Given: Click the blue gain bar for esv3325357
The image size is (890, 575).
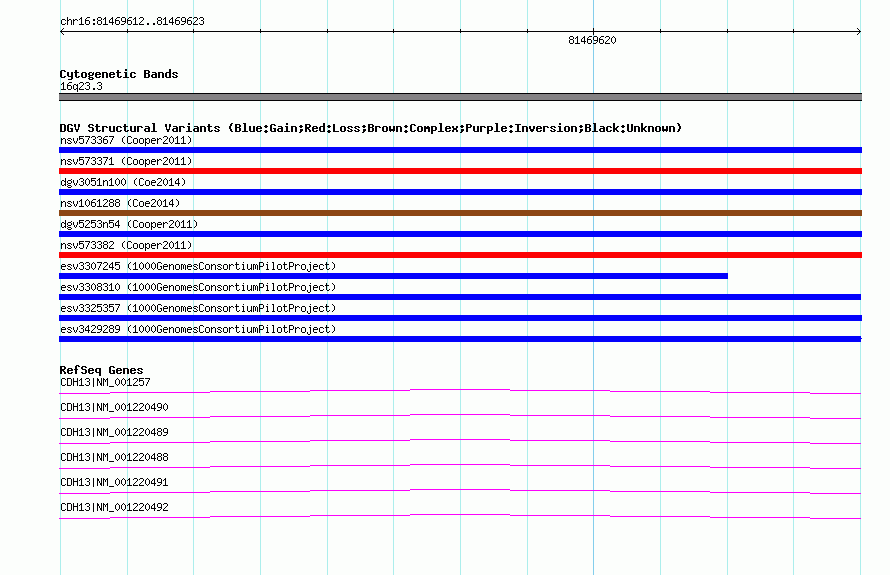Looking at the screenshot, I should (460, 318).
